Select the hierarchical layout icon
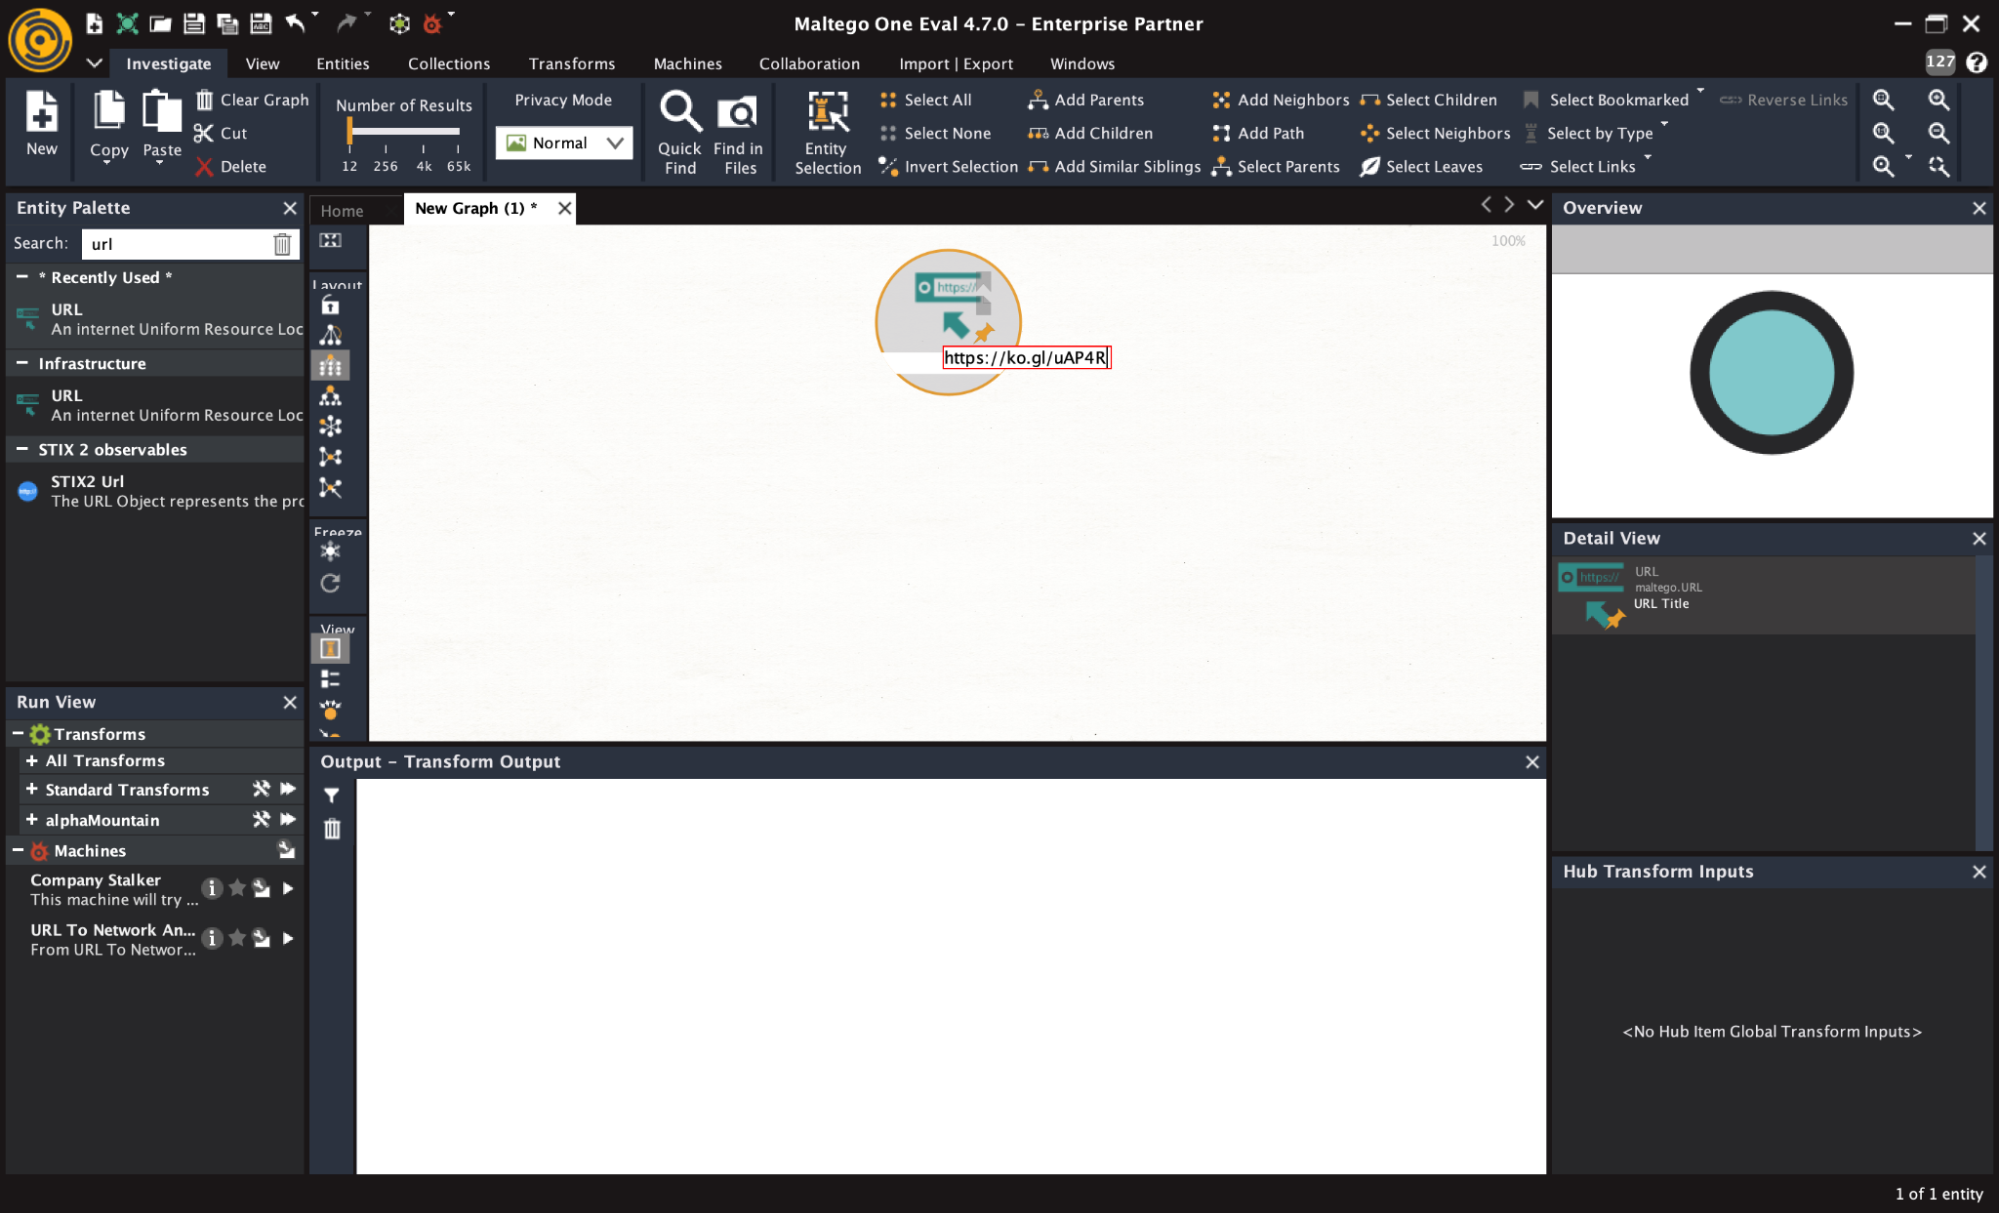 pos(330,397)
